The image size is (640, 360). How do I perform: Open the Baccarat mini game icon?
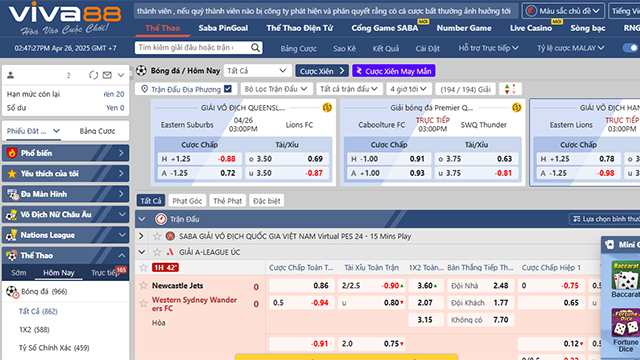point(625,279)
